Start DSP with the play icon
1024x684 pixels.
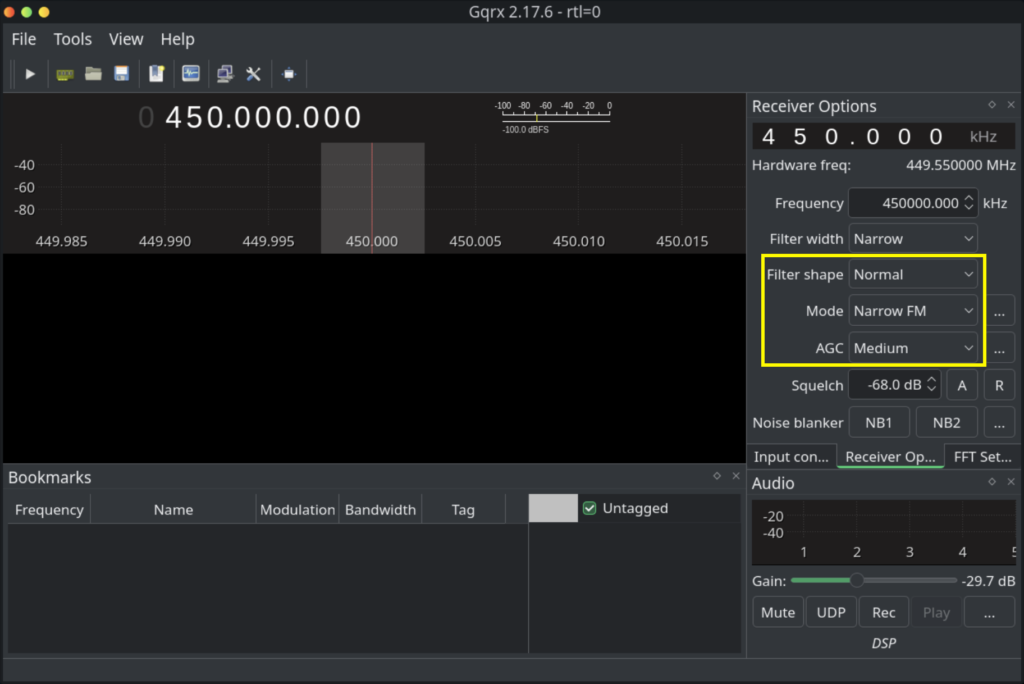tap(29, 74)
